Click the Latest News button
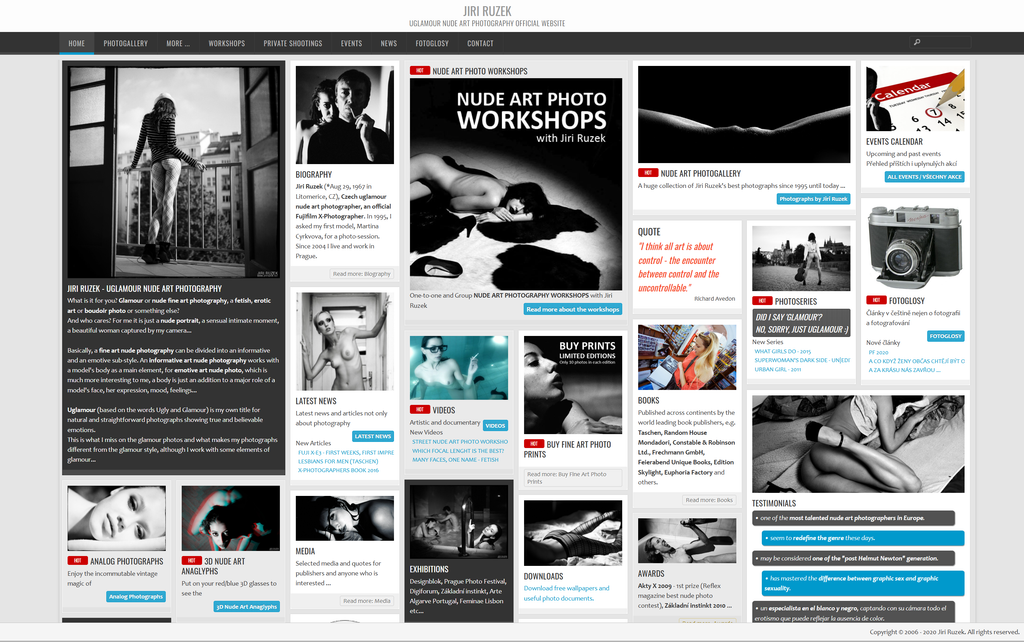Screen dimensions: 1024x642 tap(373, 436)
